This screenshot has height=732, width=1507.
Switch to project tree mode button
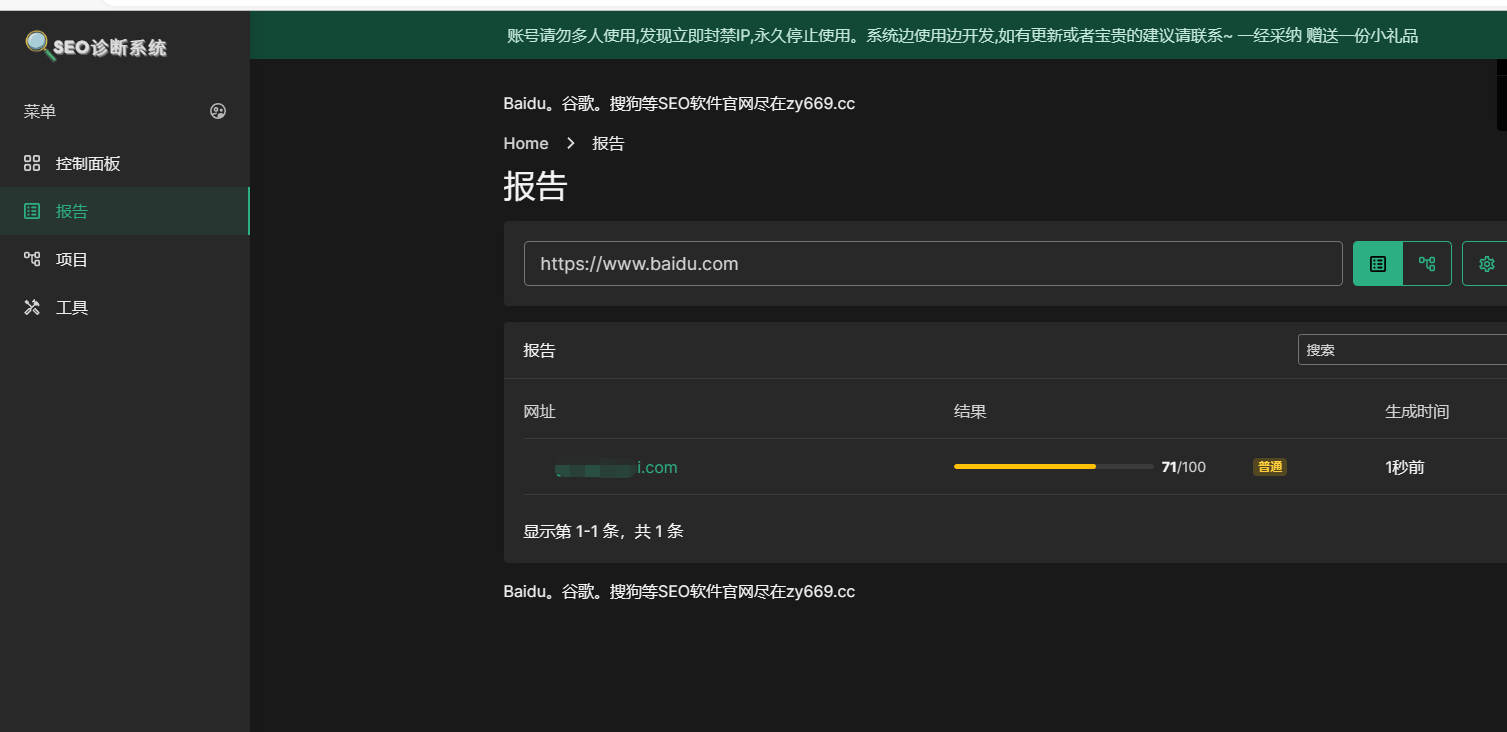1427,264
